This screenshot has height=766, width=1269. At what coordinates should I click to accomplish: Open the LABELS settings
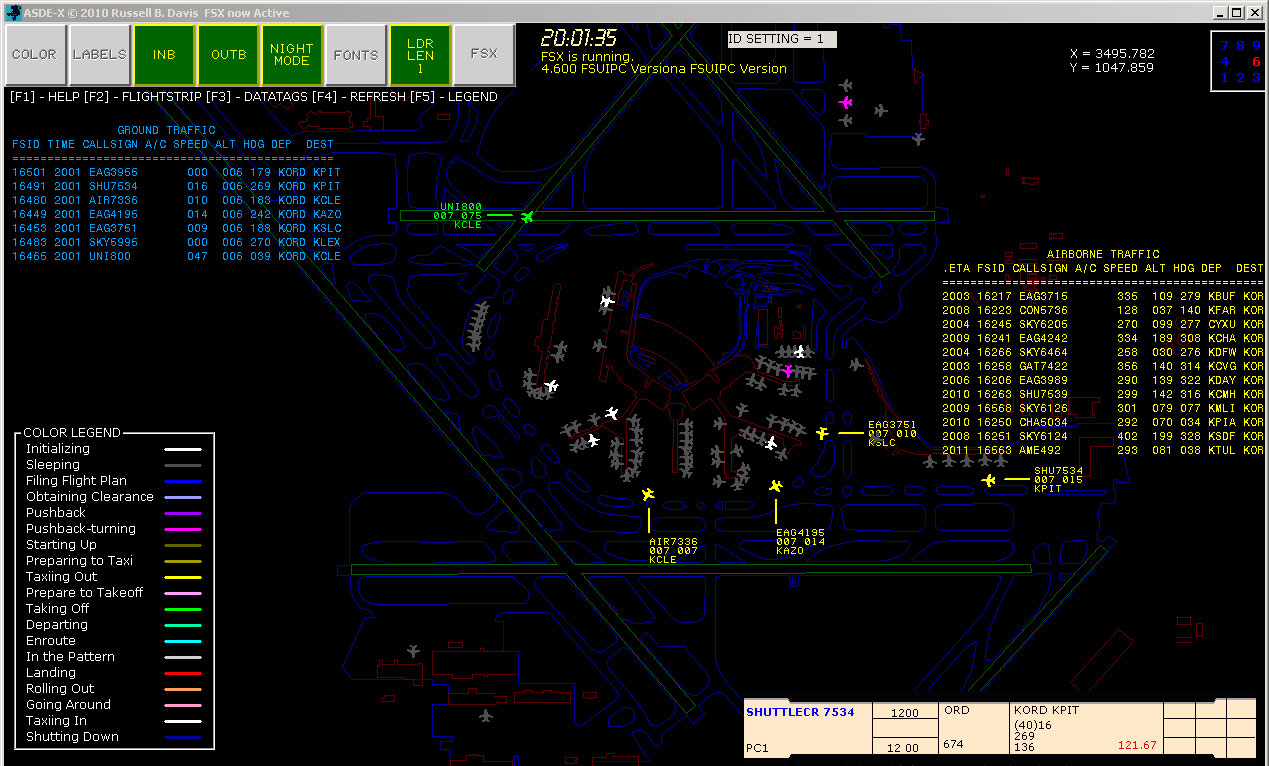99,54
